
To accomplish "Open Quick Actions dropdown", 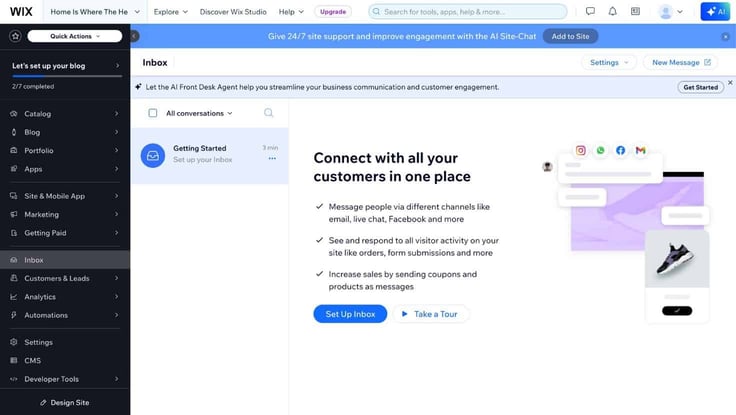I will click(75, 36).
